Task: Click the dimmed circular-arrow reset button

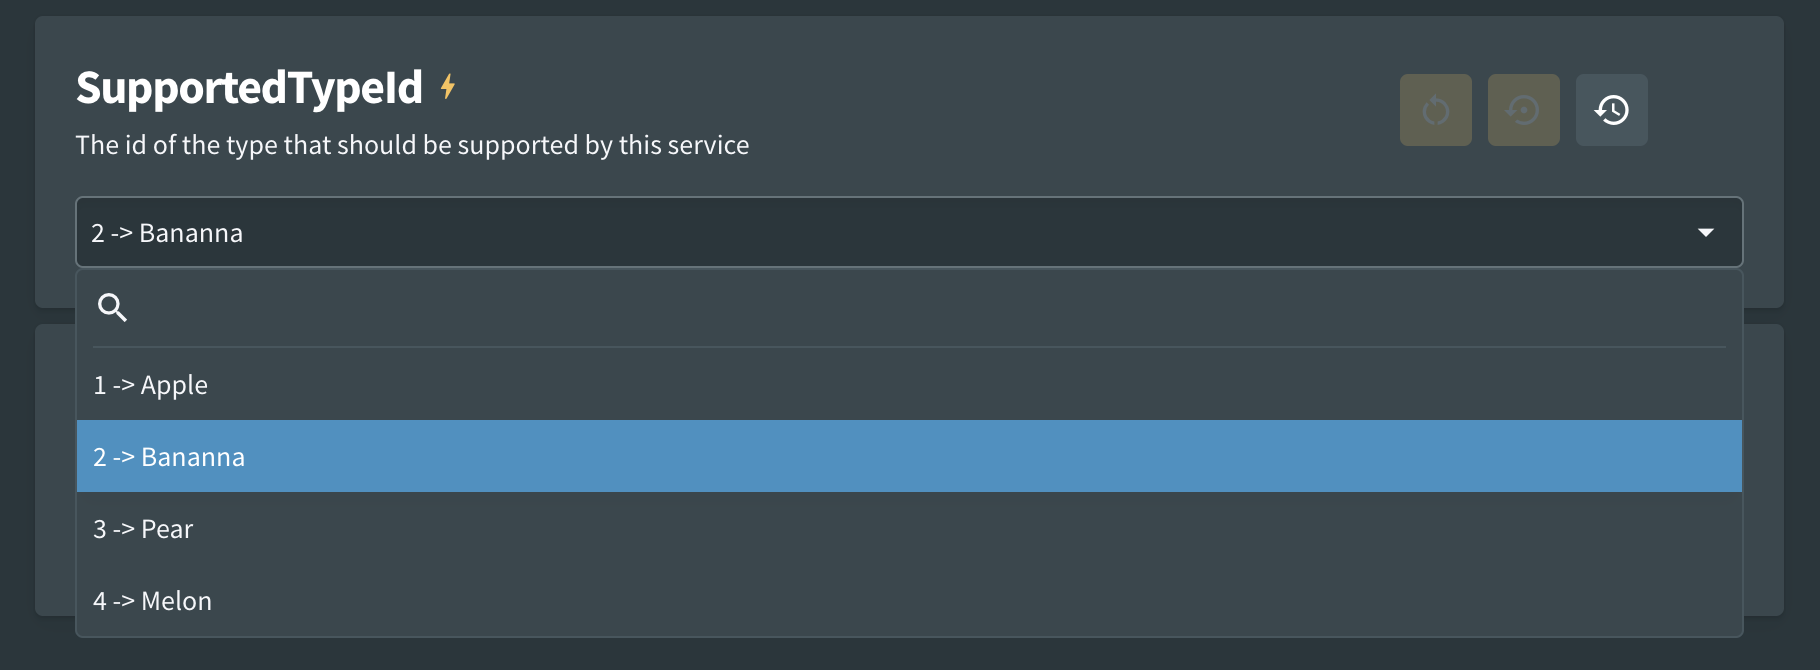Action: coord(1436,110)
